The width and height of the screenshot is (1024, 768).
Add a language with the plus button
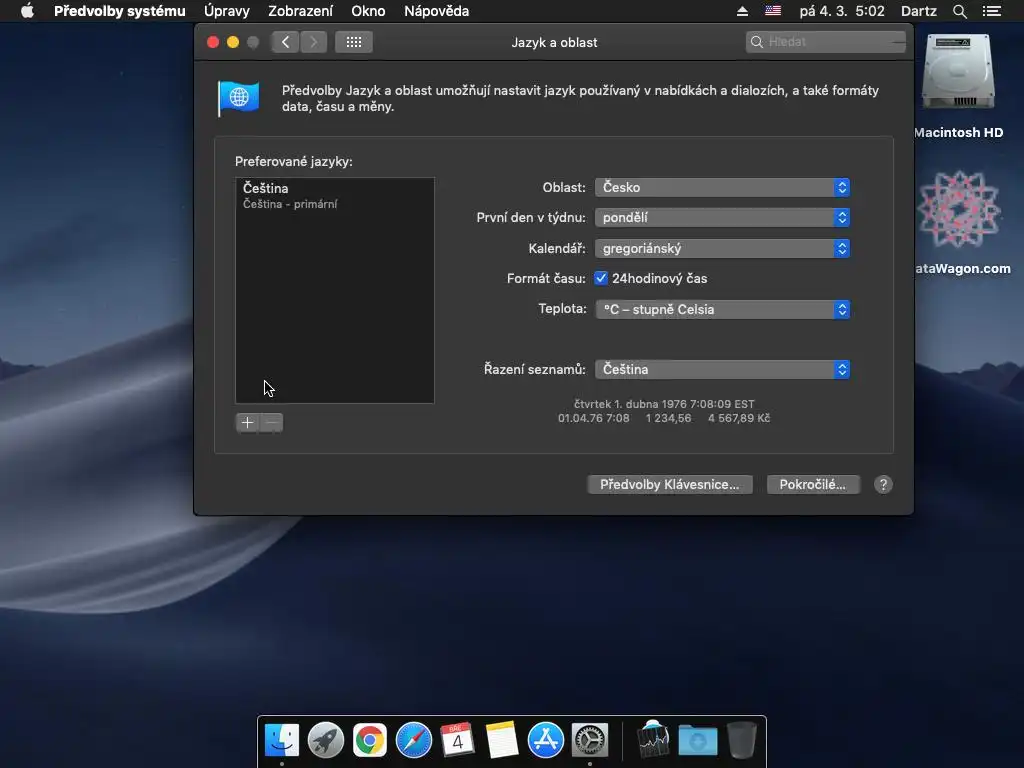[248, 423]
